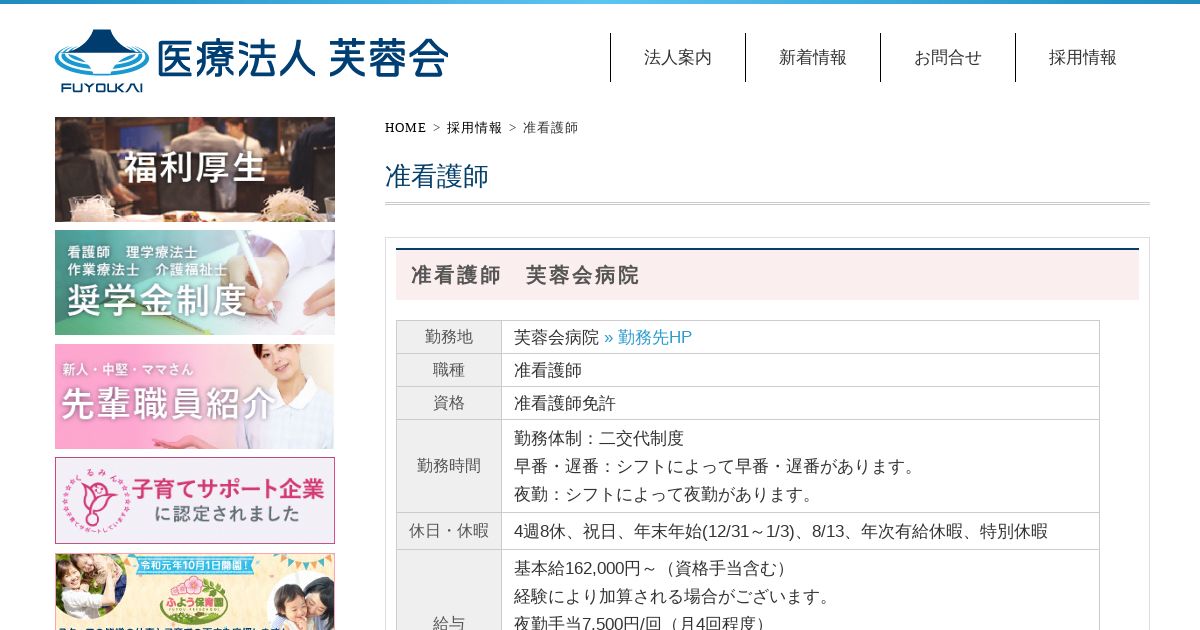The width and height of the screenshot is (1200, 630).
Task: Open the 先輩職員紹介 banner
Action: point(195,396)
